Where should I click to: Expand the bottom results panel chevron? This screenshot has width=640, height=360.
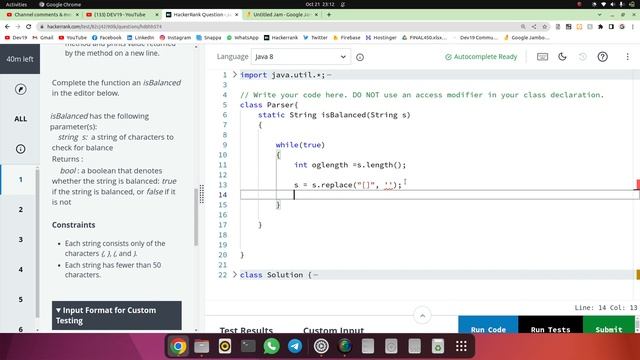click(x=422, y=316)
